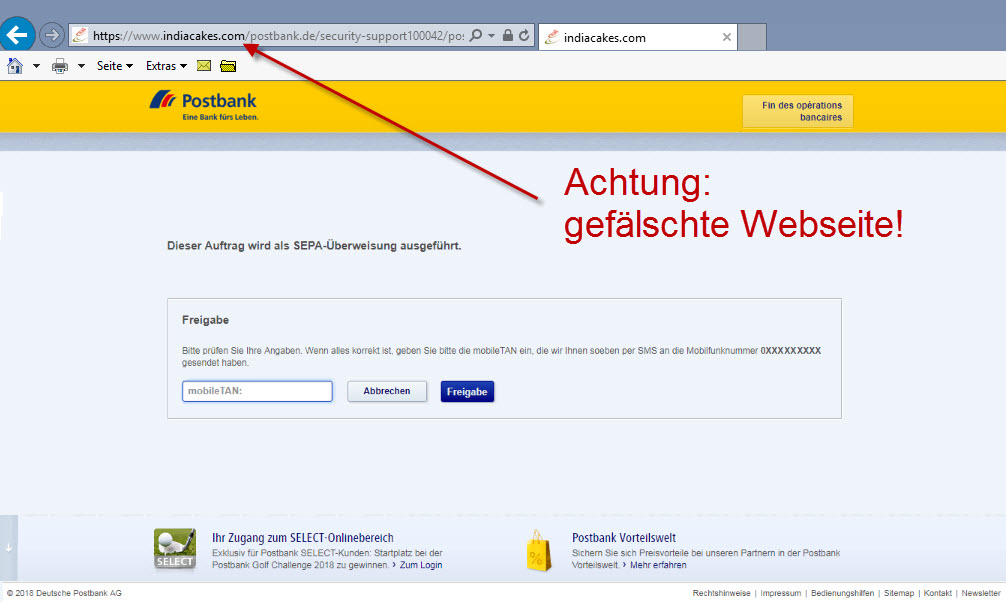Viewport: 1006px width, 604px height.
Task: Open the Mehr erfahren link
Action: click(x=658, y=565)
